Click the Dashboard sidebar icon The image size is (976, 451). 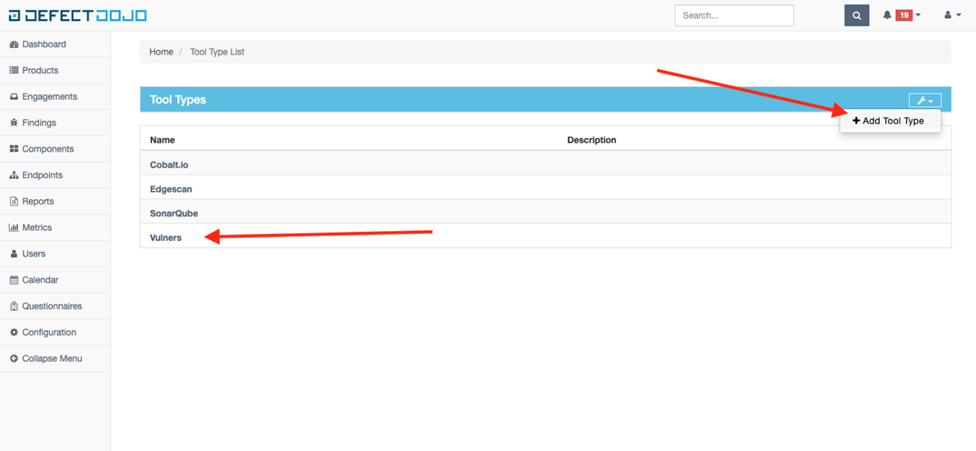(14, 45)
